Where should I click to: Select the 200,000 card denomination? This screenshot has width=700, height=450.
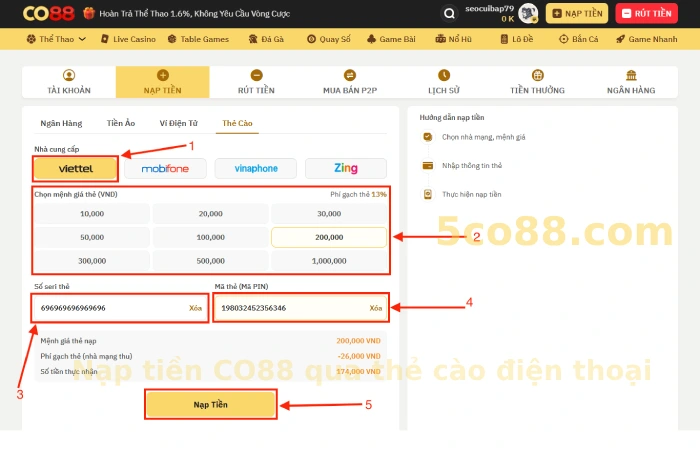[x=329, y=238]
